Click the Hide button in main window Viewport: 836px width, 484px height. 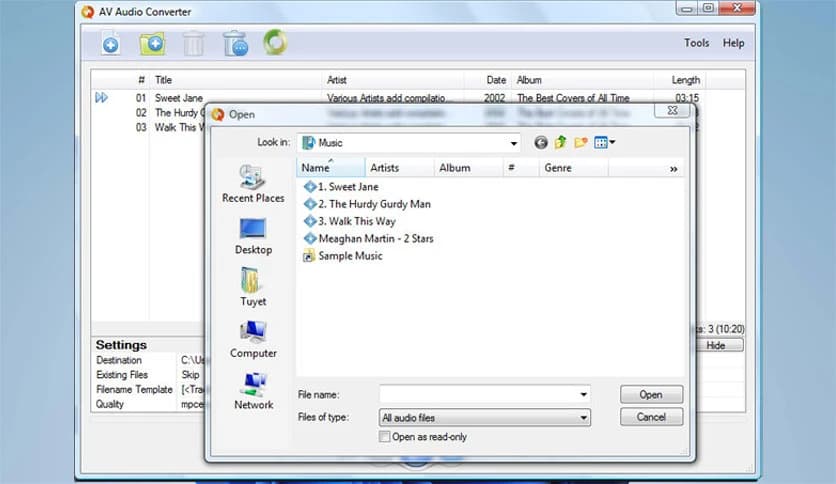point(716,345)
